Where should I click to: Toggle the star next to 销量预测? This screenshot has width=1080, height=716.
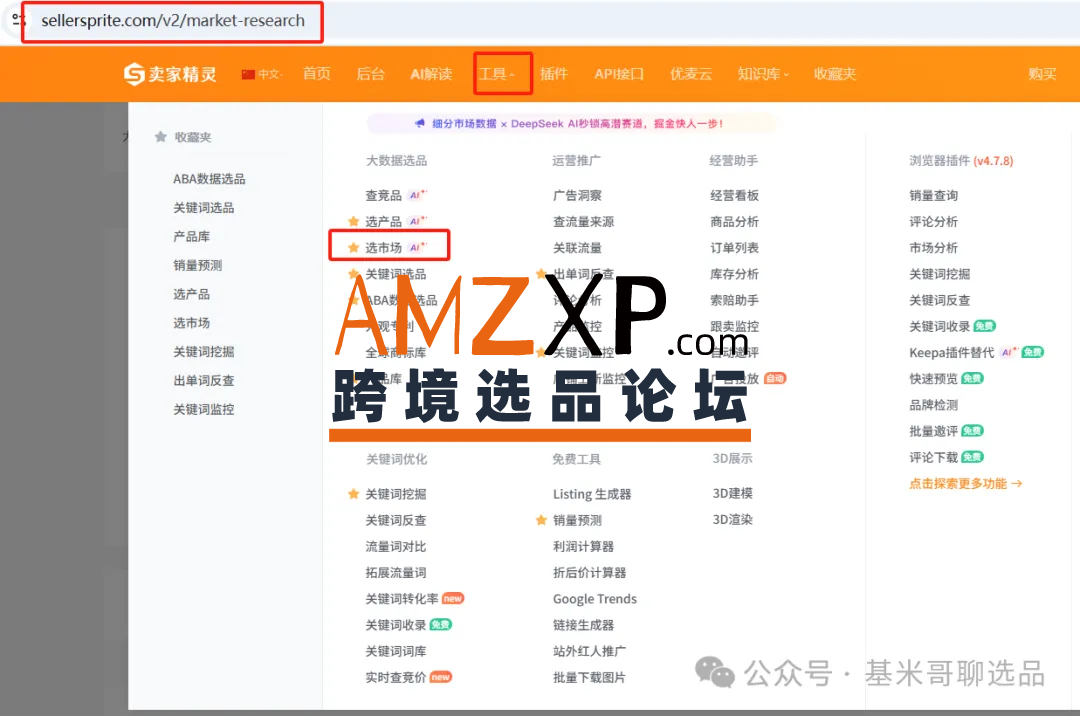541,520
